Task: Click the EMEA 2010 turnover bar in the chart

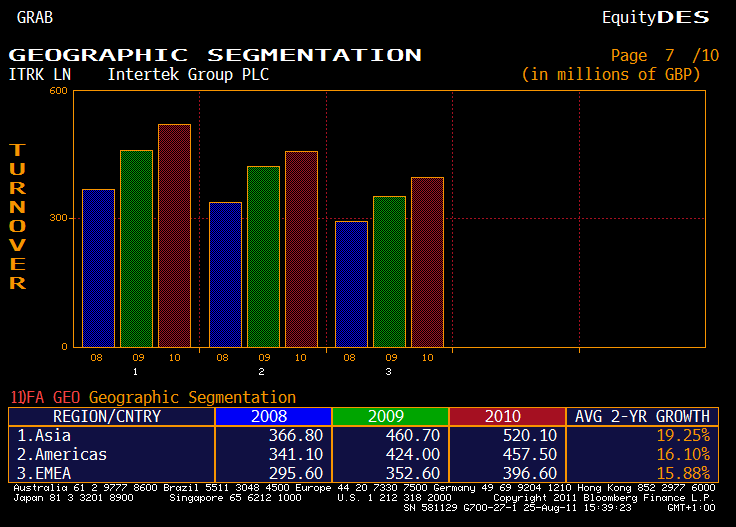Action: 427,262
